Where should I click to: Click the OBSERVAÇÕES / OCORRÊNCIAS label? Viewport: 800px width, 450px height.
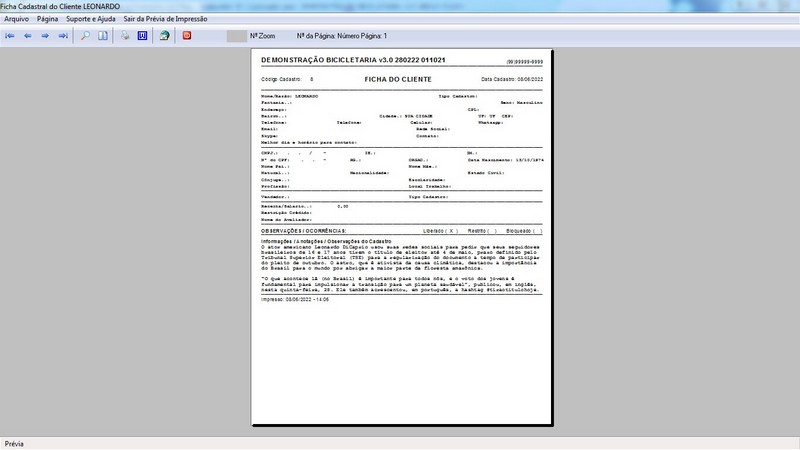[x=304, y=231]
